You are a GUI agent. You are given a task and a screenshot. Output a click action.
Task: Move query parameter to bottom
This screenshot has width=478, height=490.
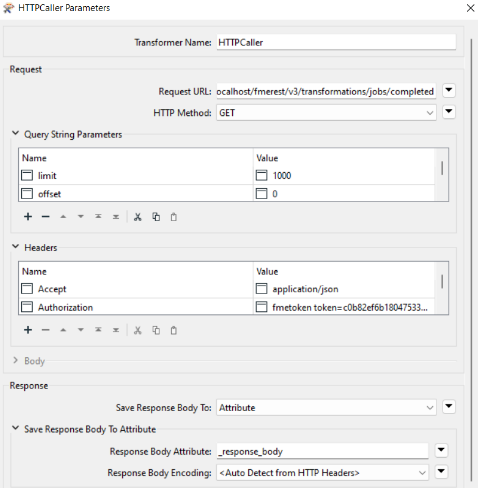(x=116, y=217)
